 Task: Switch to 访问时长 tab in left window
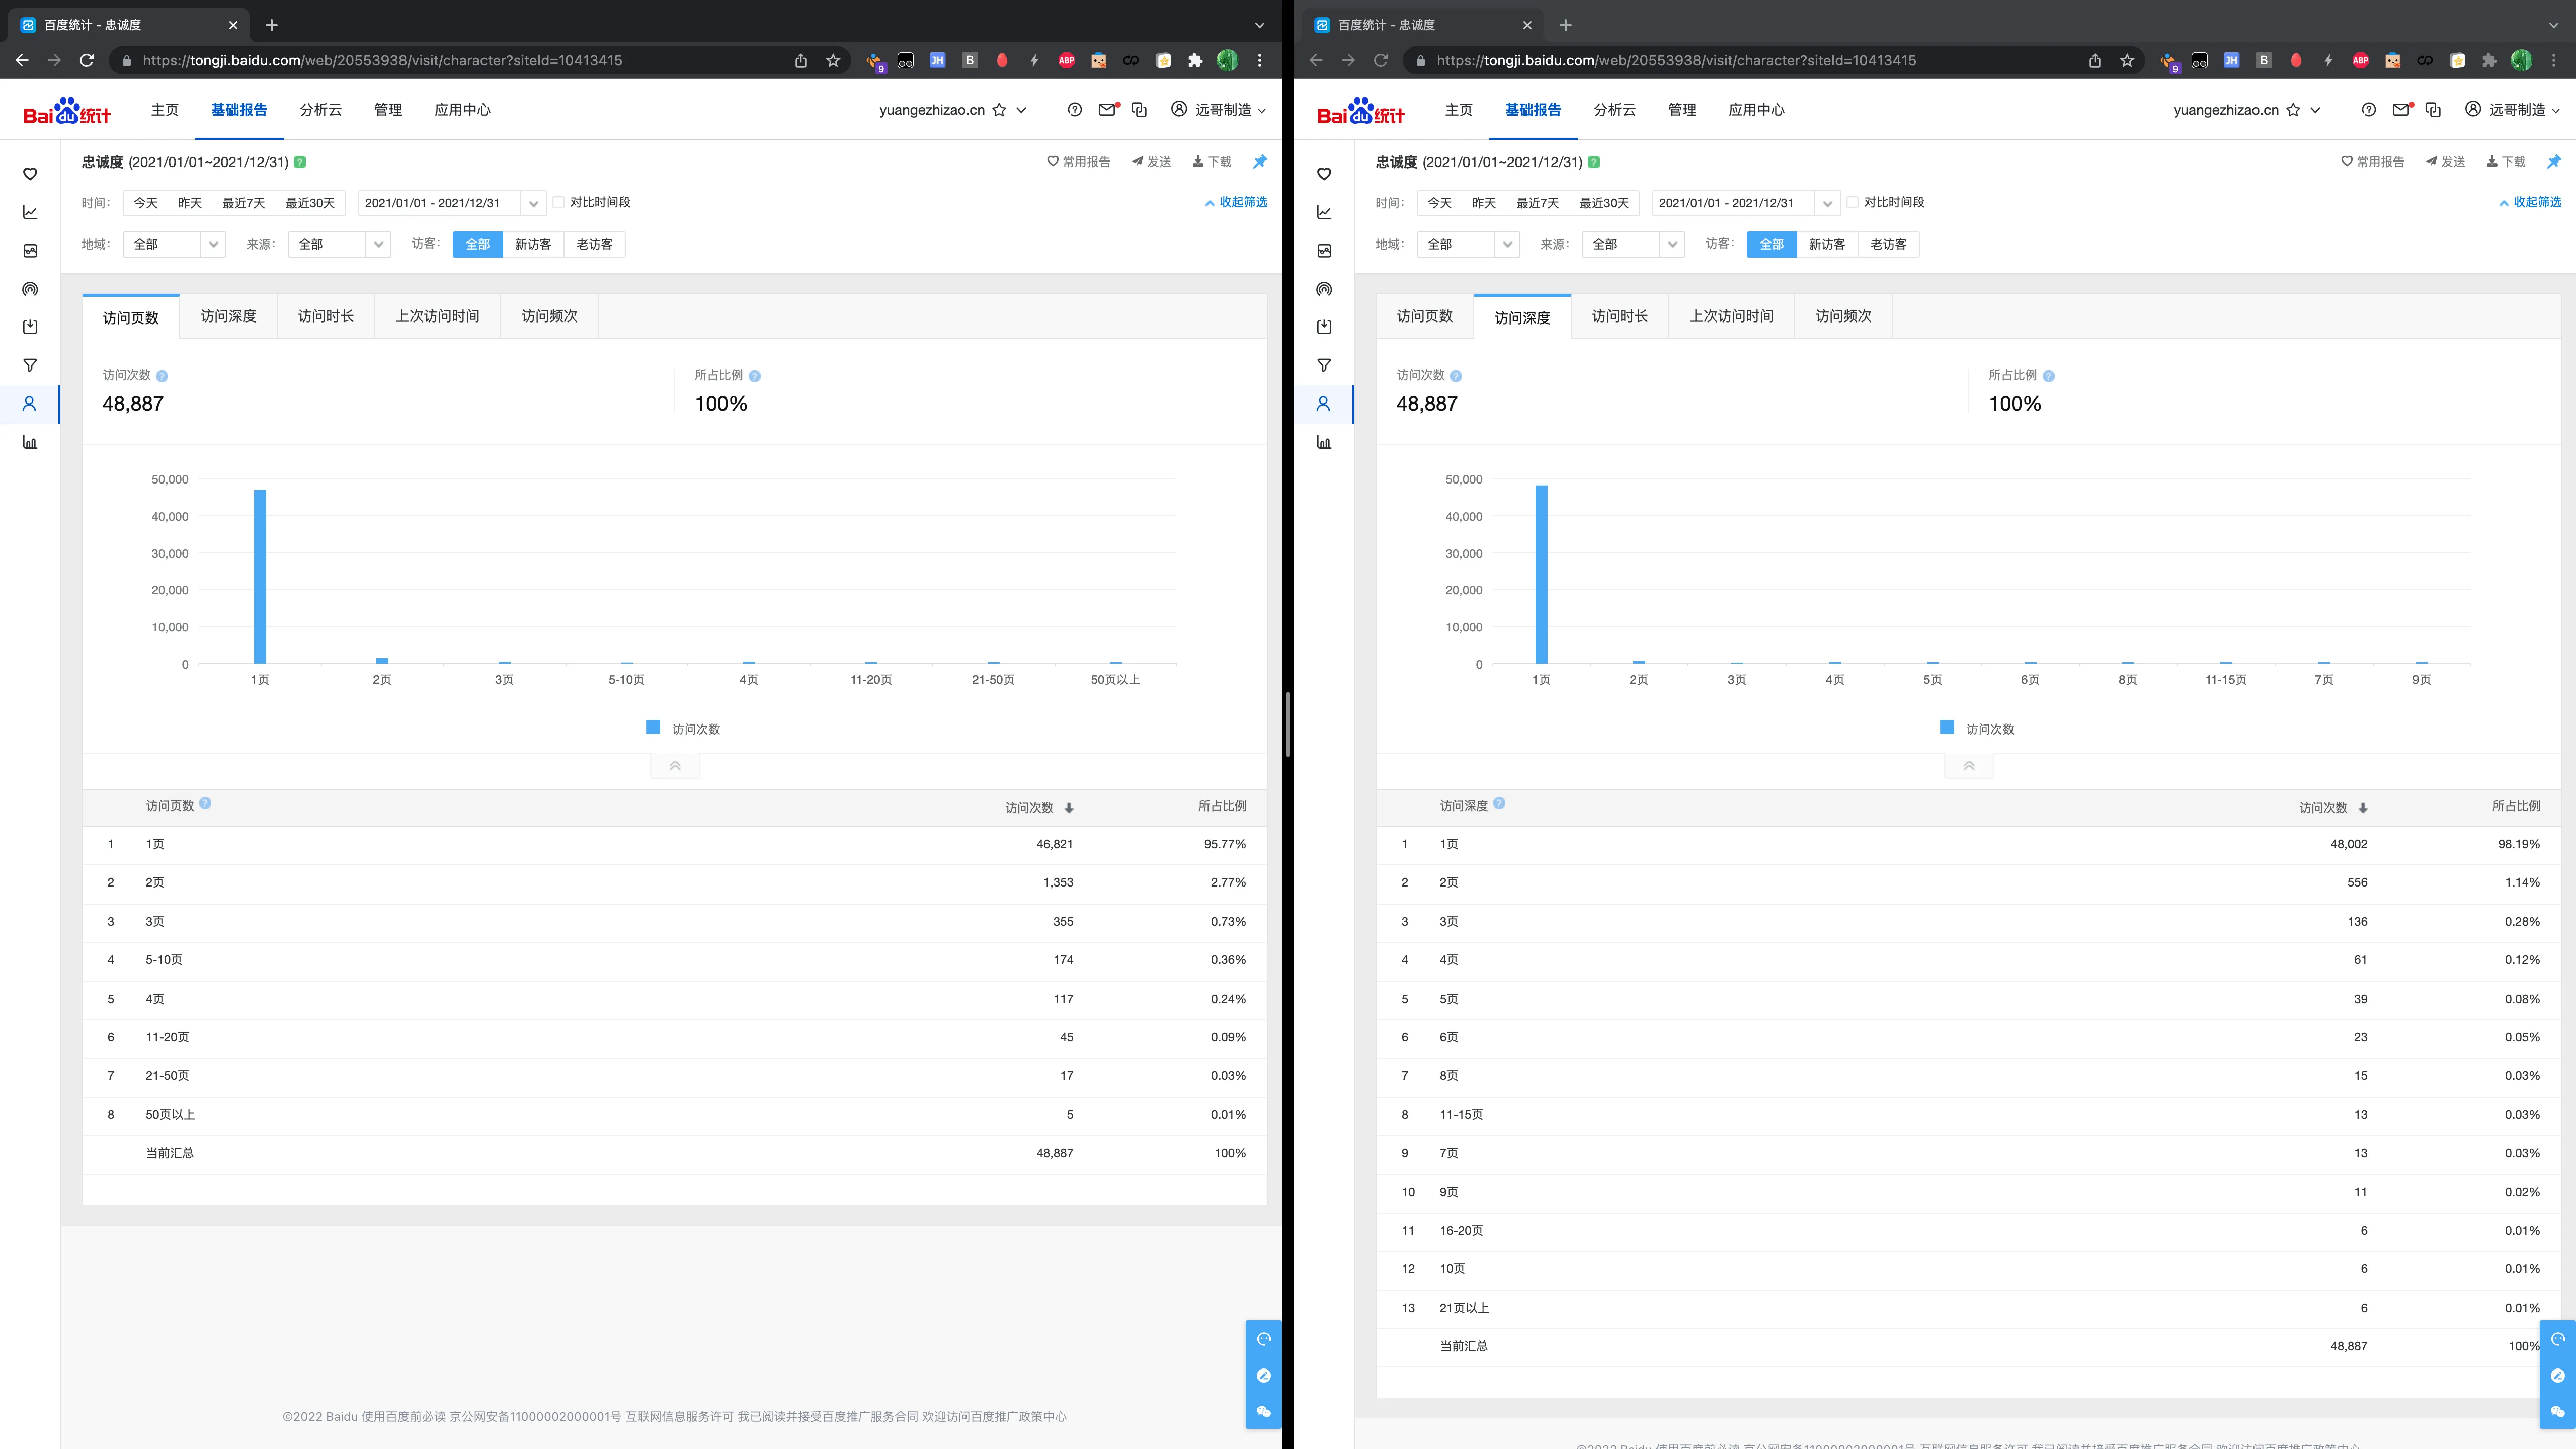[325, 316]
